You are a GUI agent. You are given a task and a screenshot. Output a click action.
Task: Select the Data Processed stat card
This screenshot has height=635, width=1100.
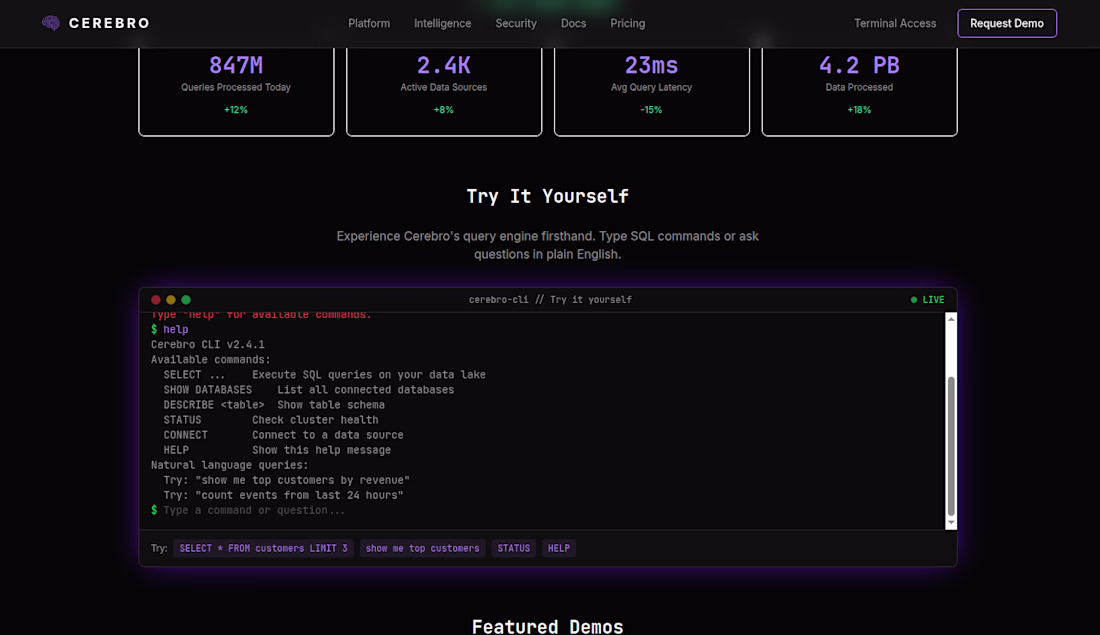[x=859, y=91]
